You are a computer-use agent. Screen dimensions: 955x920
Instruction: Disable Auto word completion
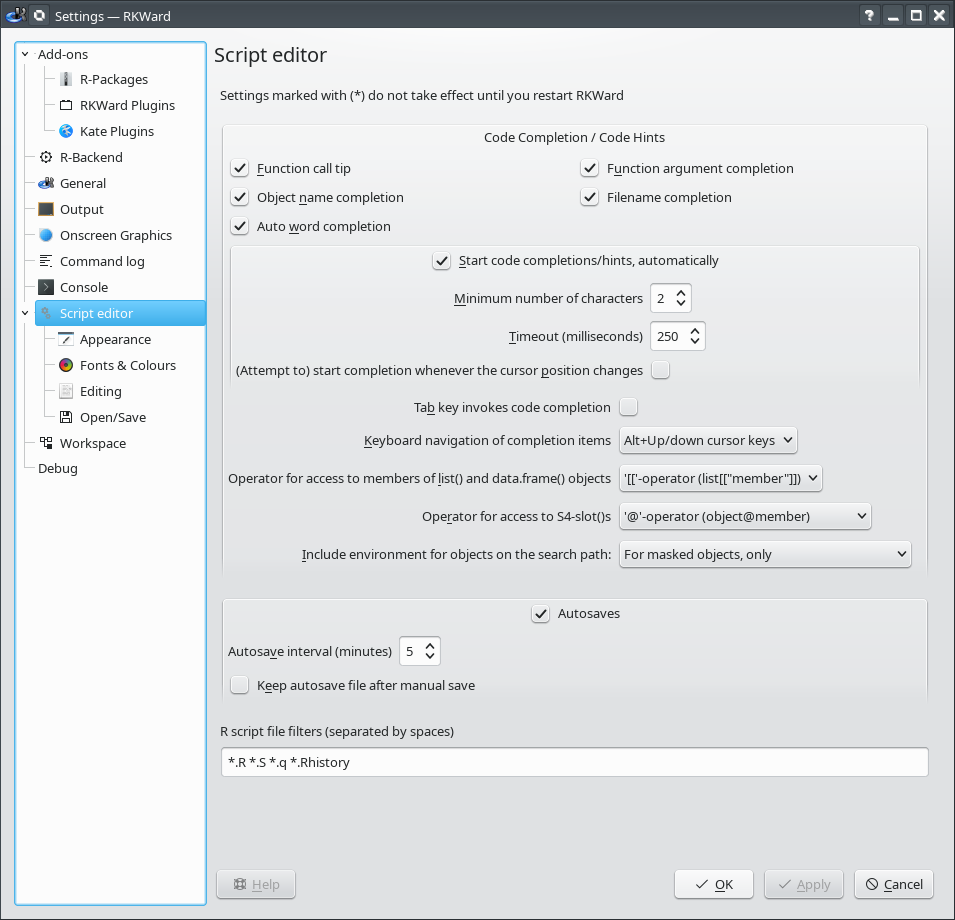240,226
